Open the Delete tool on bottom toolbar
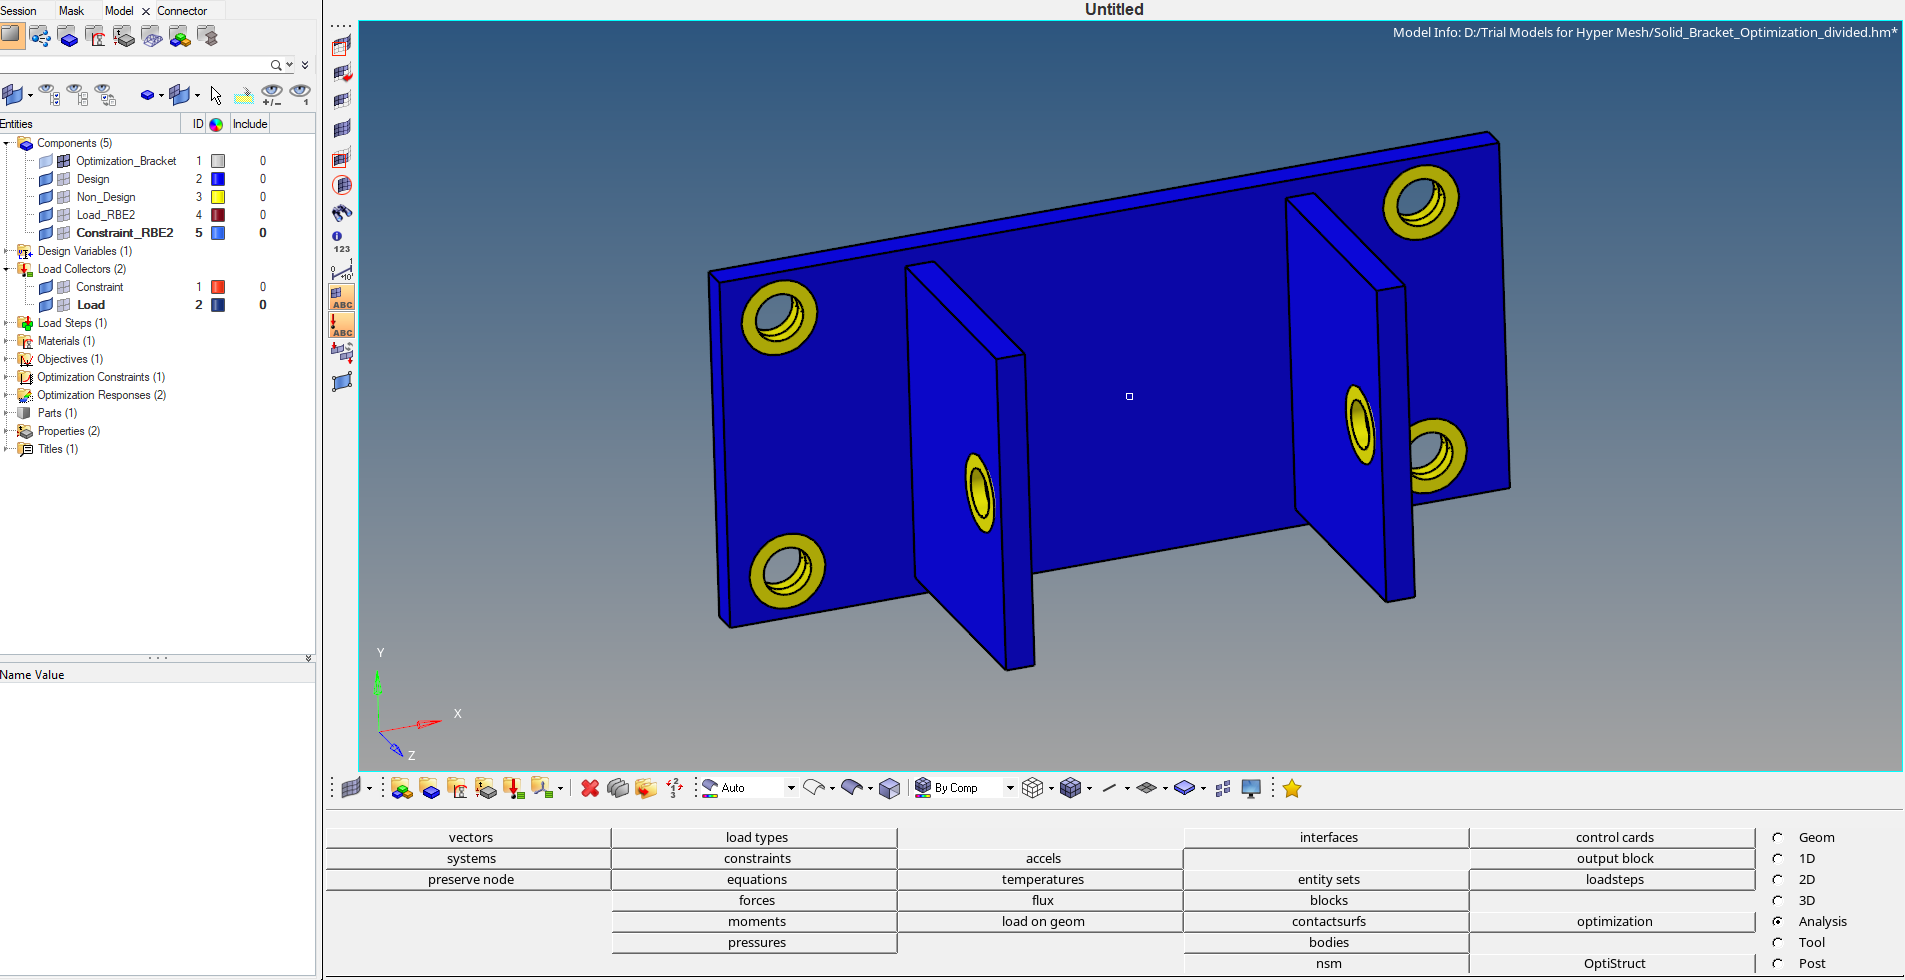 pos(589,789)
